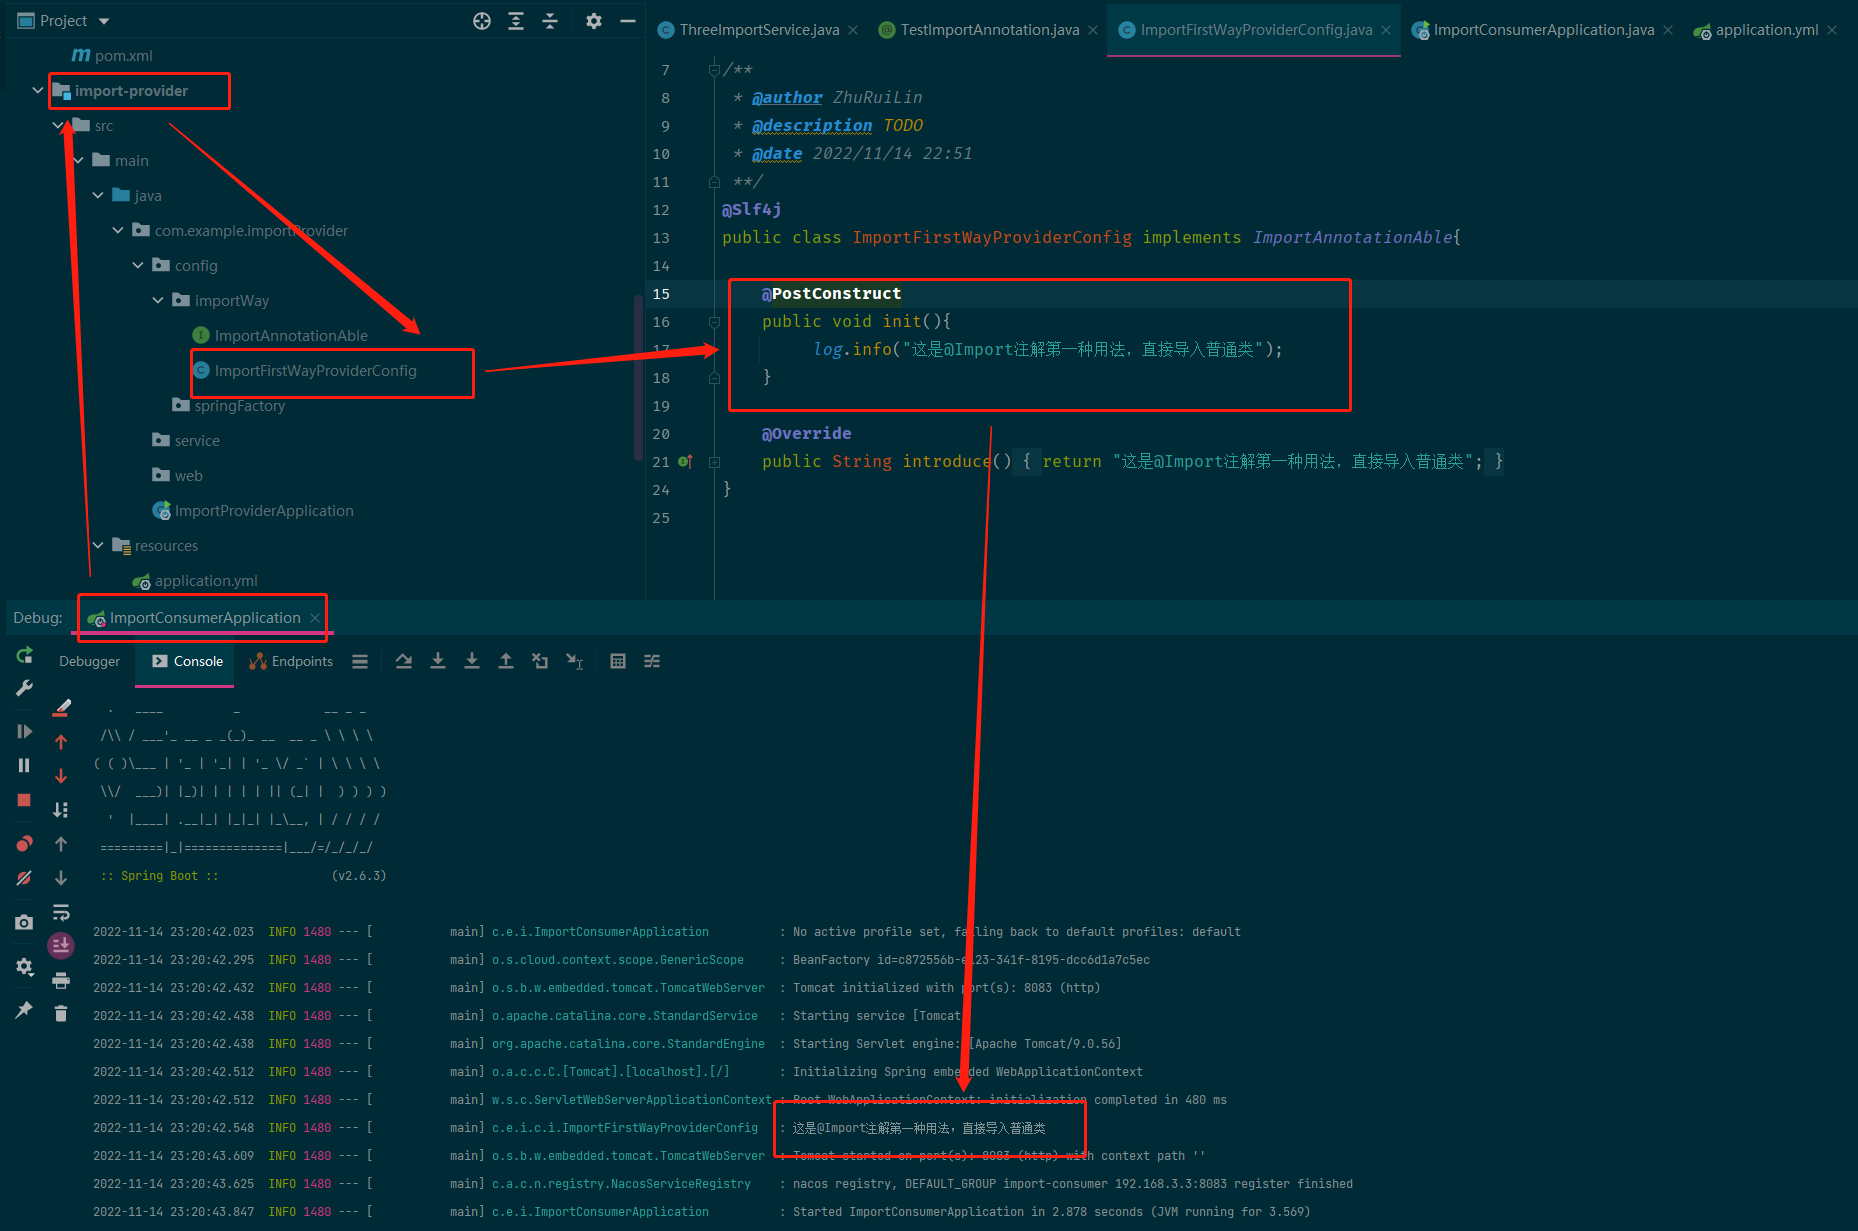Collapse com.example.importProvider package
The width and height of the screenshot is (1858, 1231).
118,231
